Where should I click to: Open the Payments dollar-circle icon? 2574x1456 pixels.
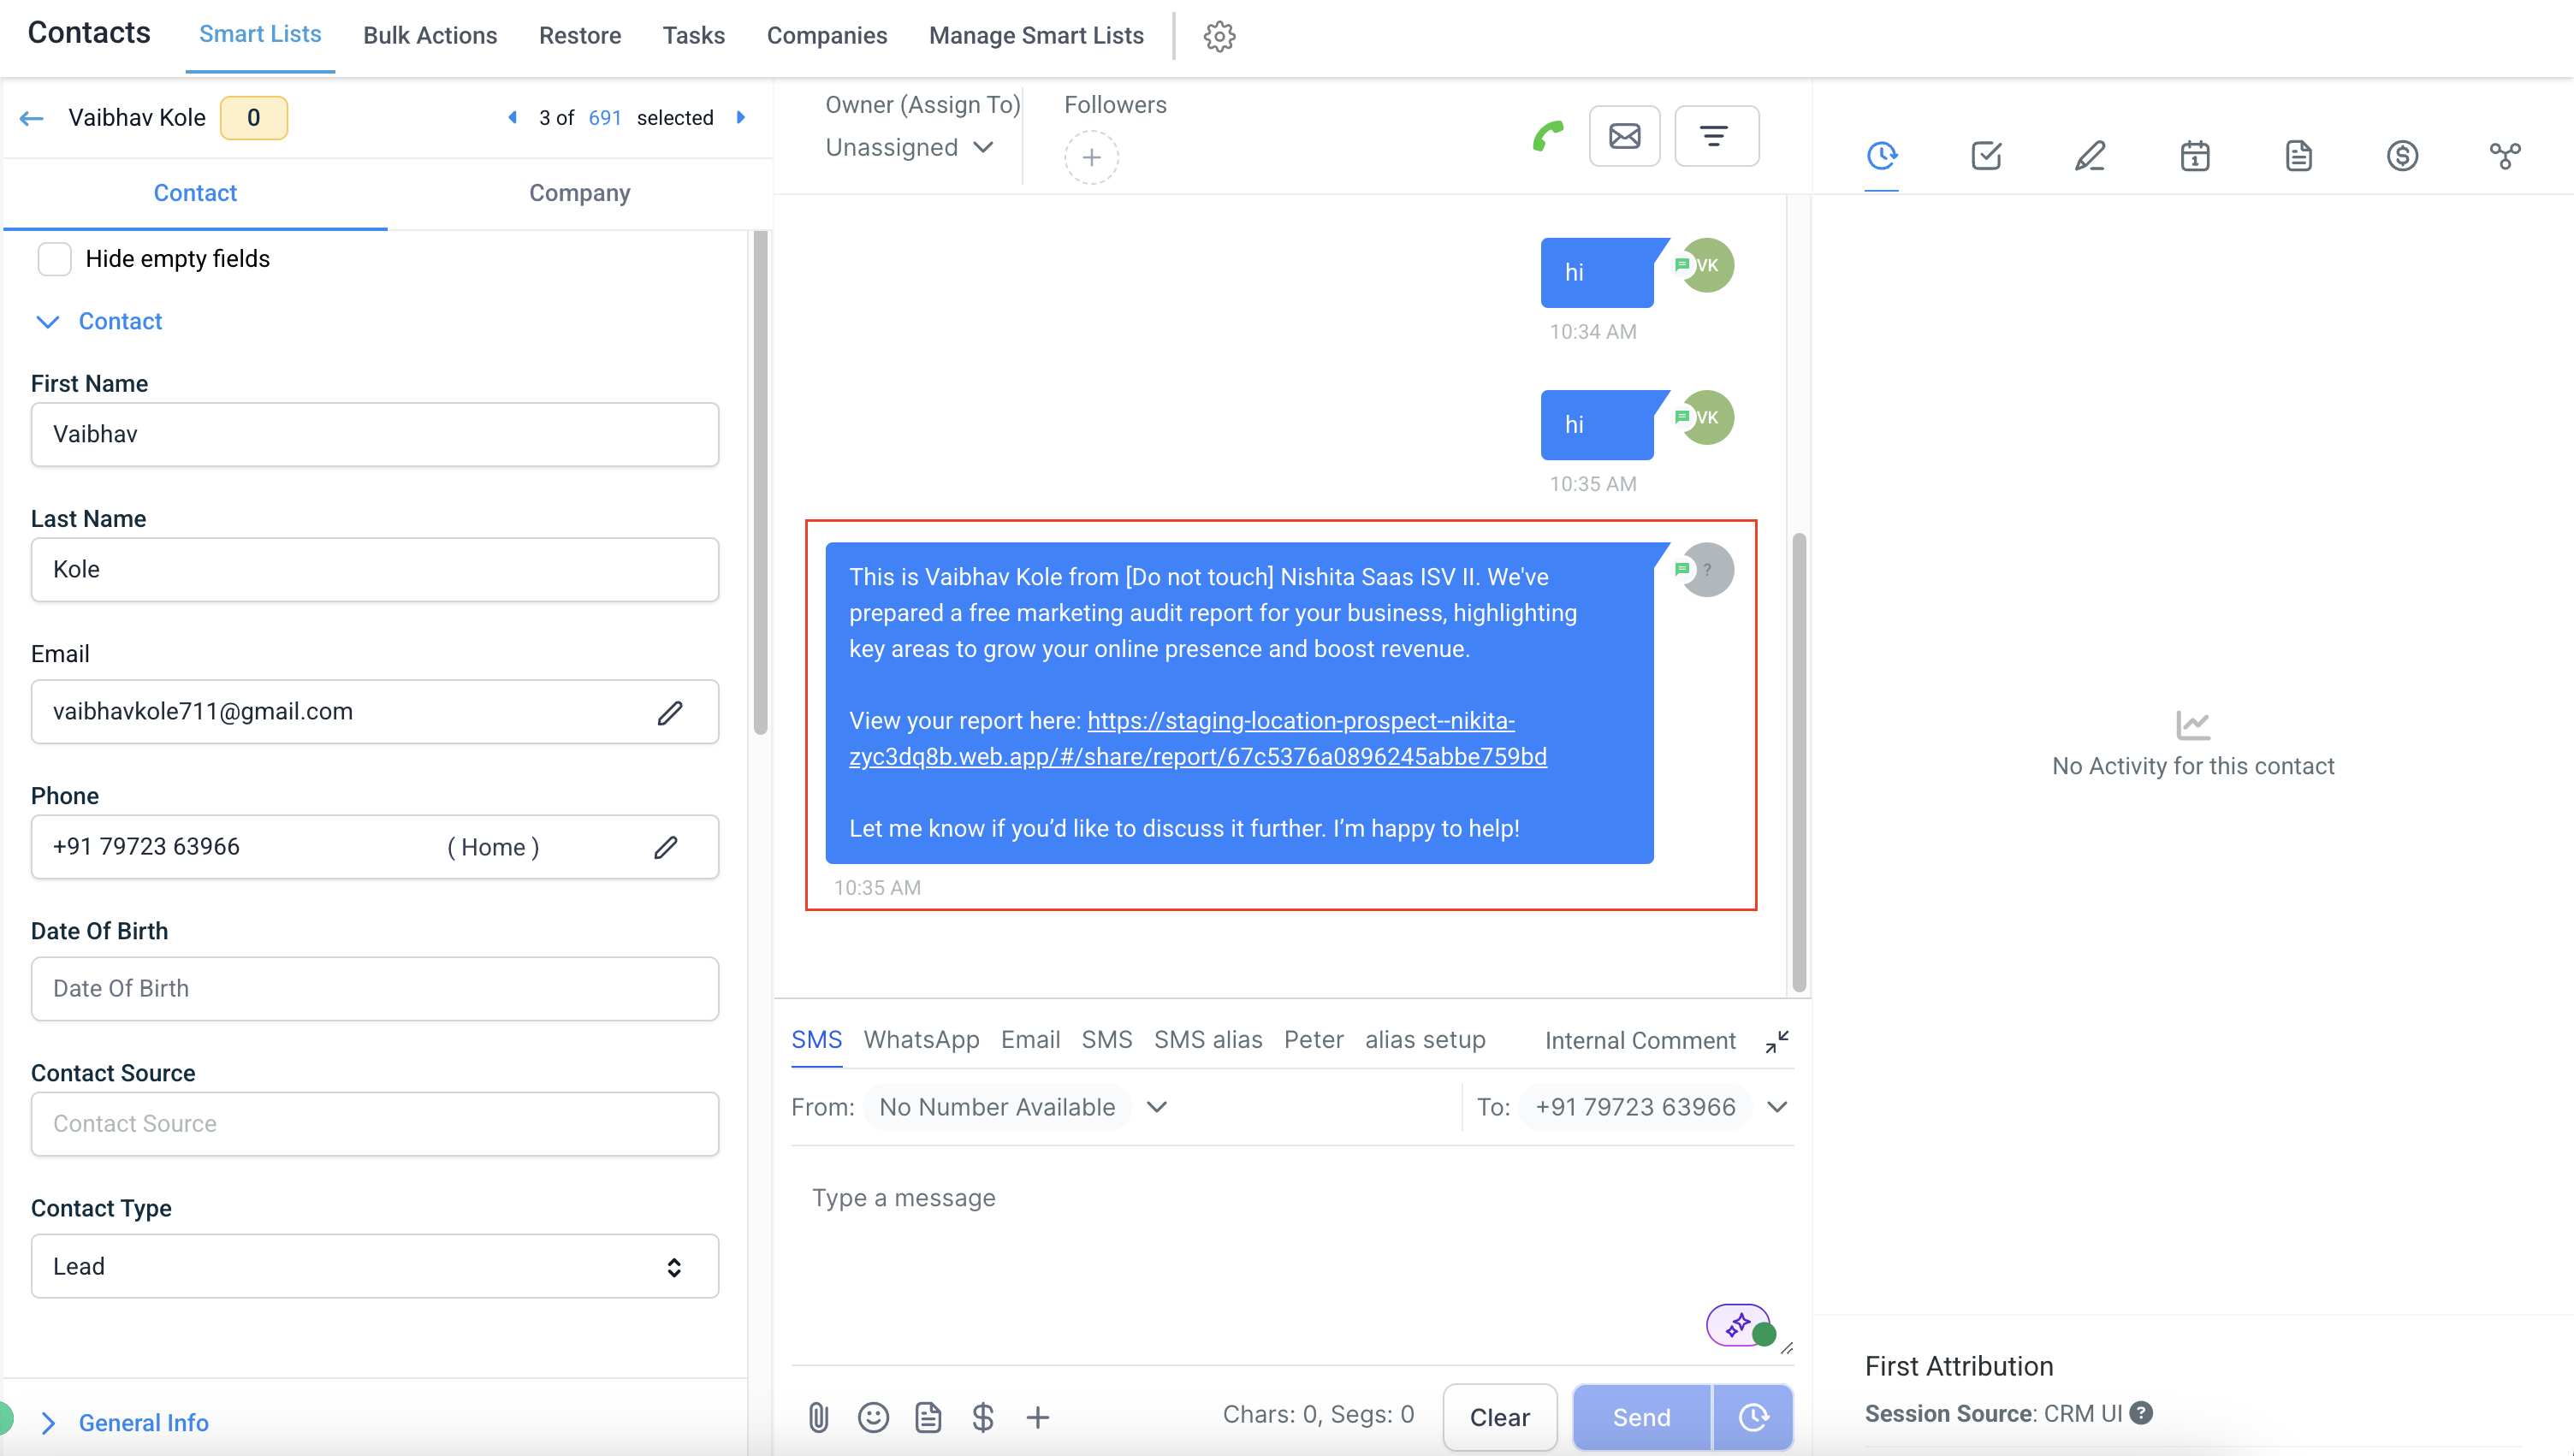click(2402, 156)
